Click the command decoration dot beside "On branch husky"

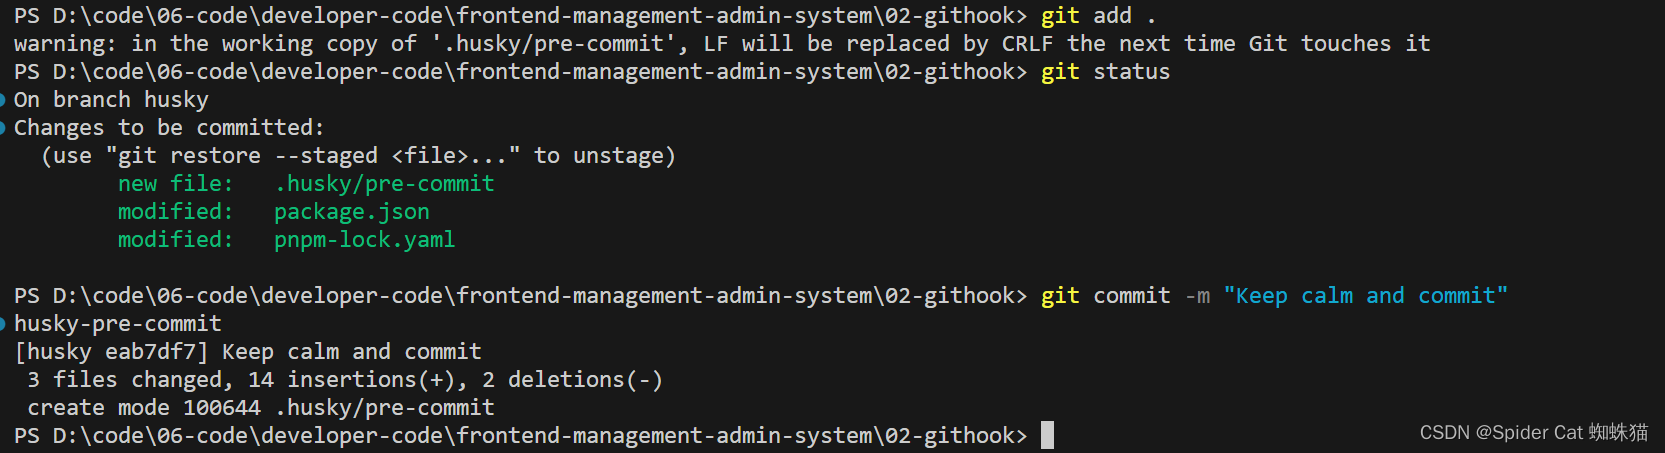3,99
